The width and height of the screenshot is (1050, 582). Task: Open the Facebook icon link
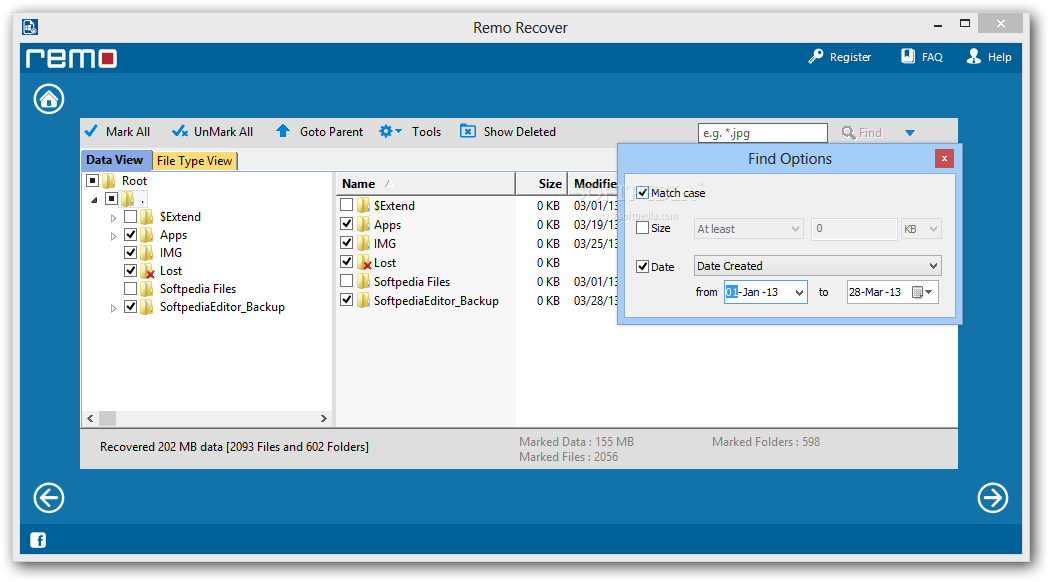coord(38,540)
